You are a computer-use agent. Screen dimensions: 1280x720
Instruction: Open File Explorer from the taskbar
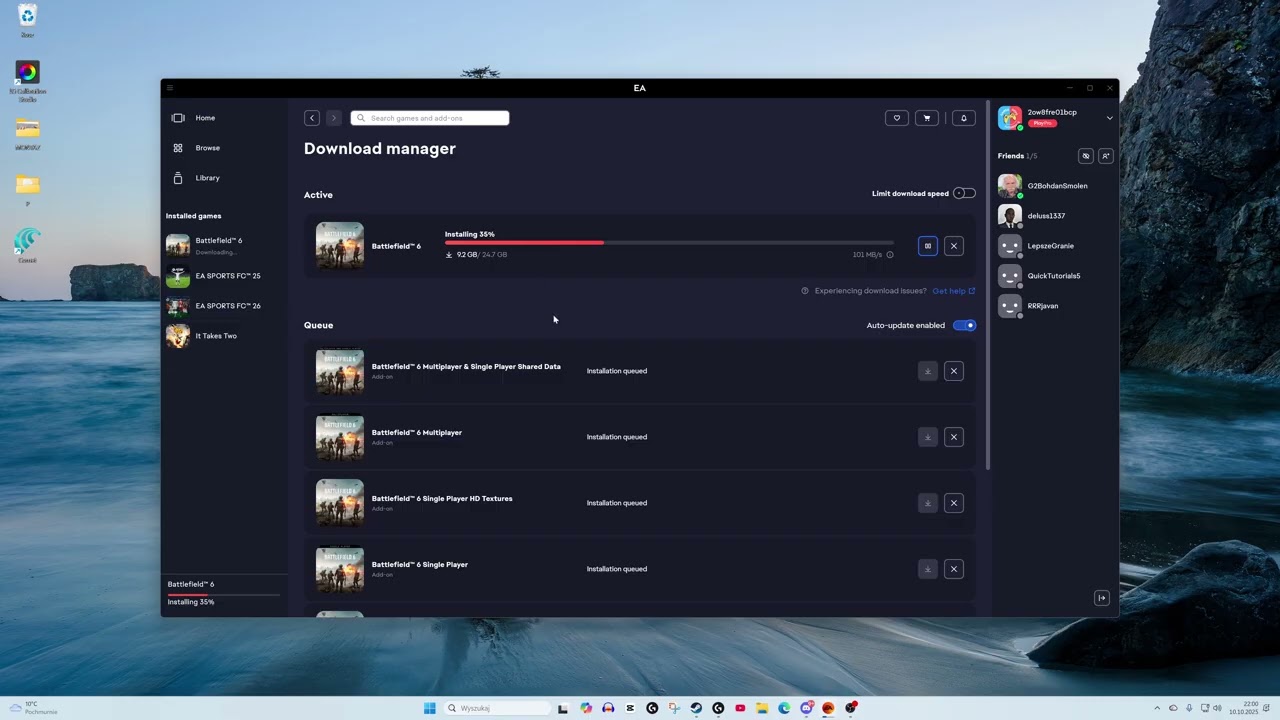coord(762,708)
